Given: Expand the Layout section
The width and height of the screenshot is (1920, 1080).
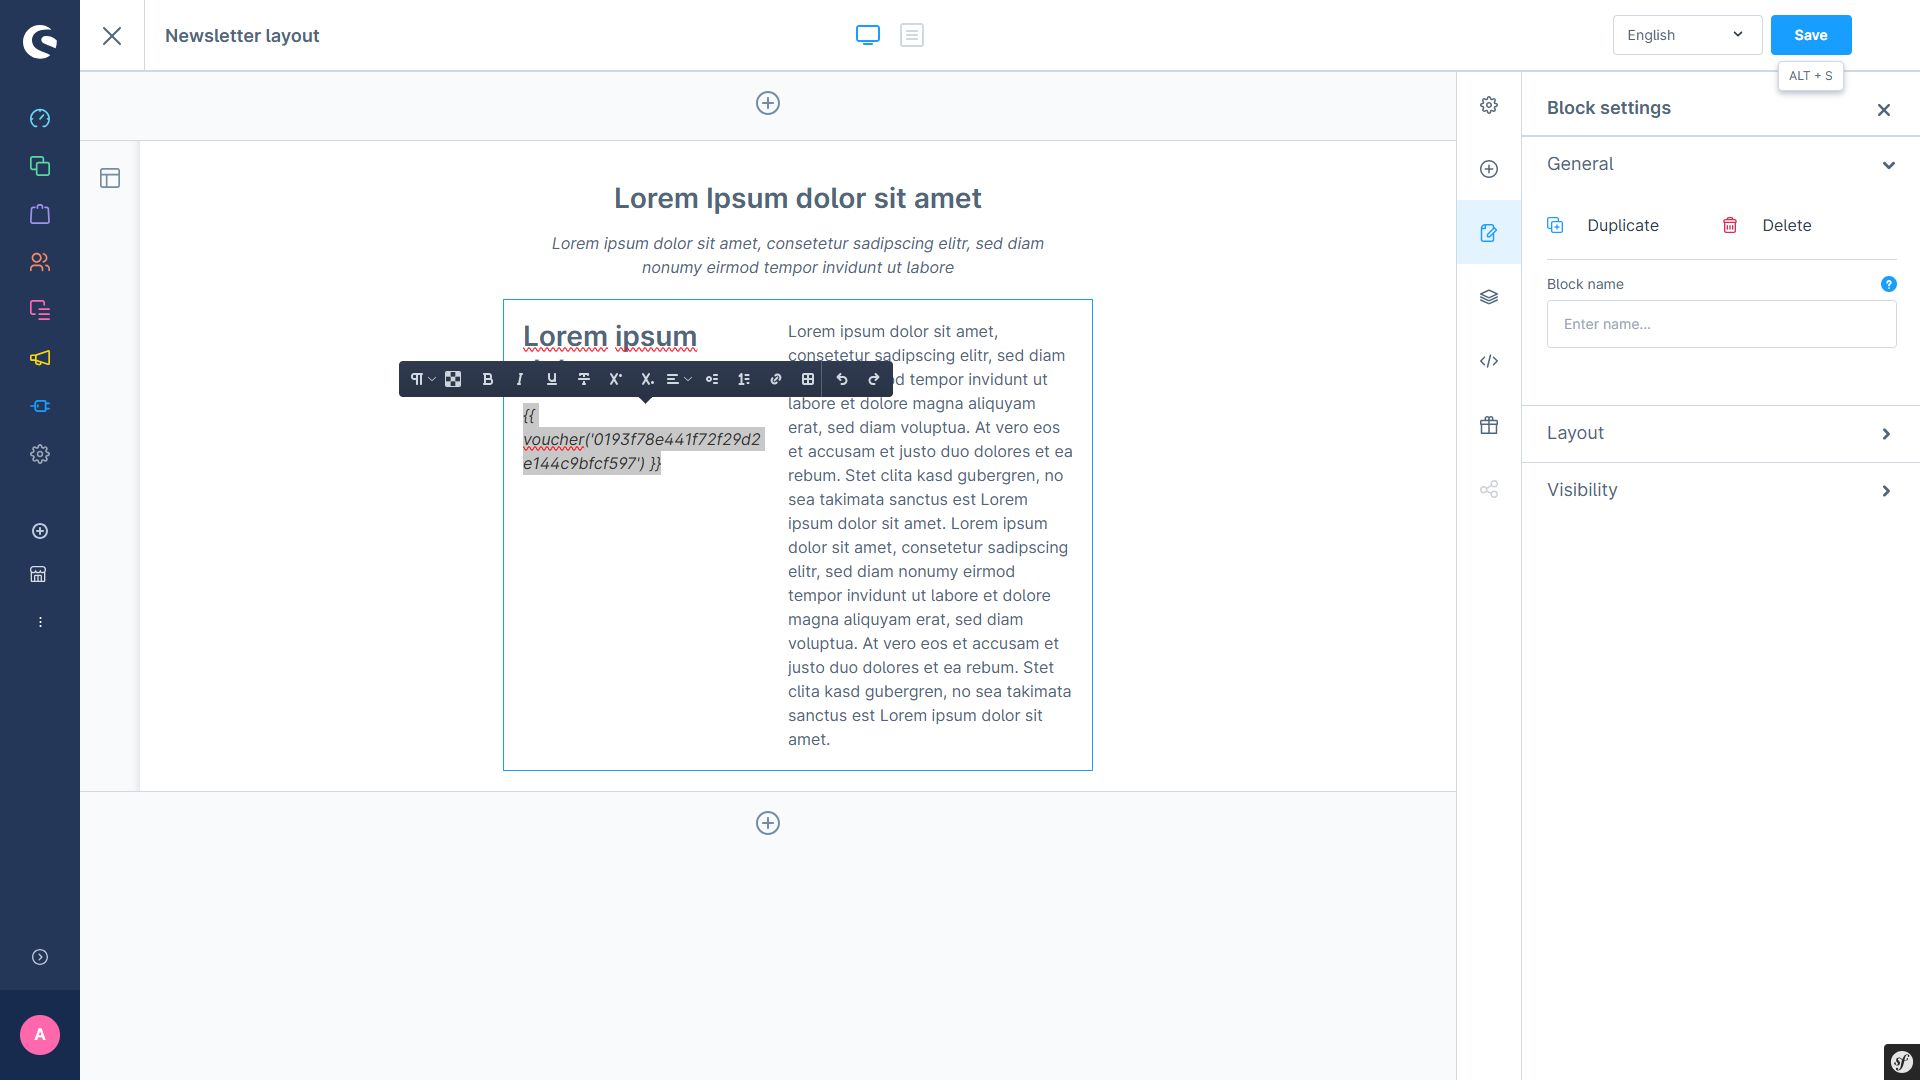Looking at the screenshot, I should point(1720,434).
